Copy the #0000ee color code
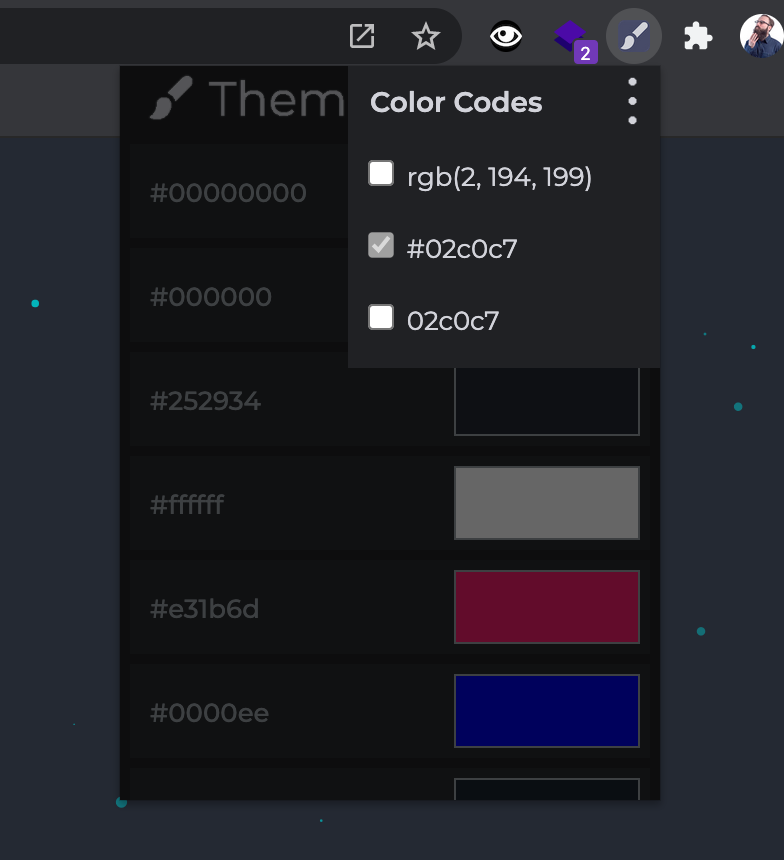The image size is (784, 860). pos(209,713)
